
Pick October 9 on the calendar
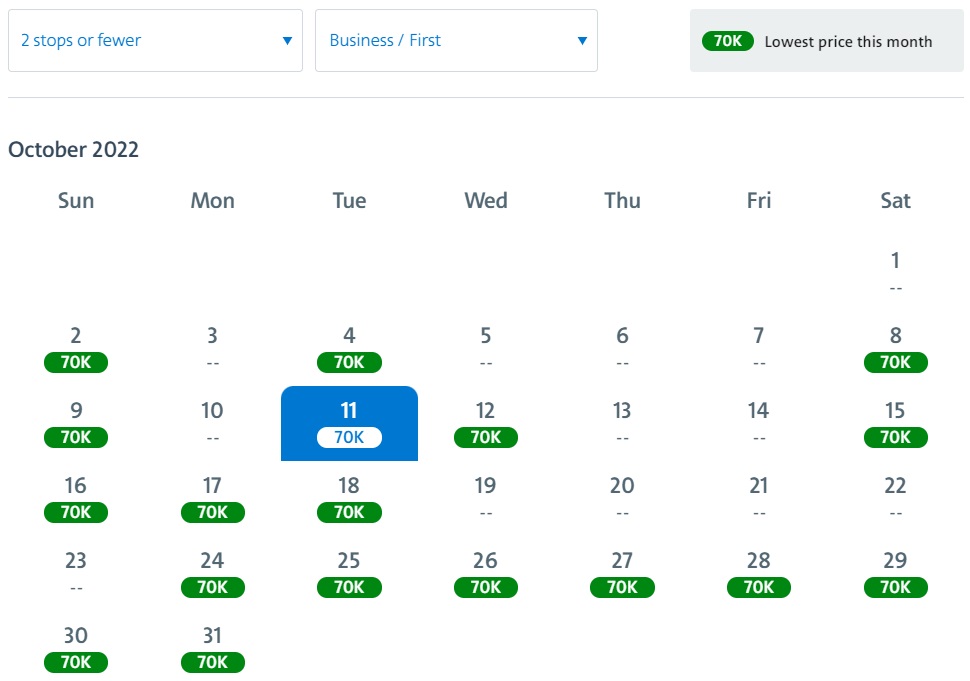[76, 424]
